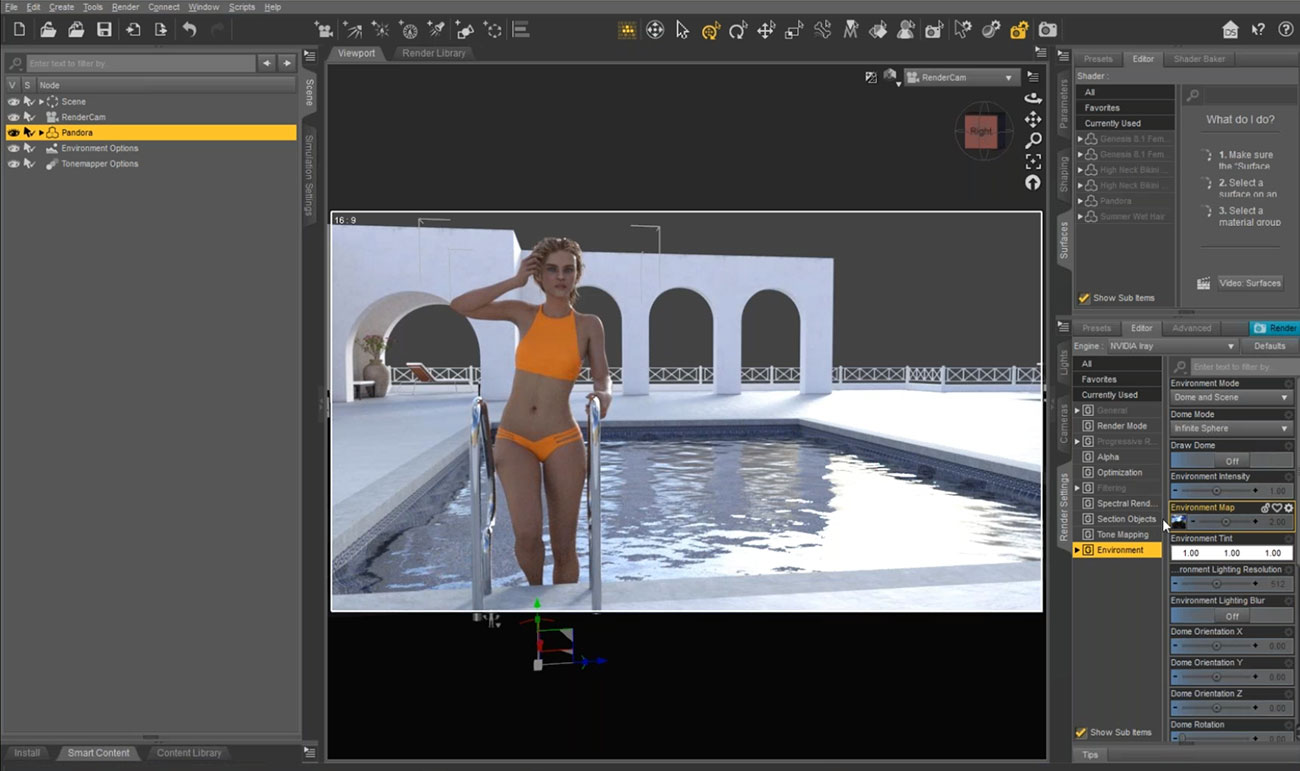
Task: Toggle visibility of Tonemapper Options node
Action: [13, 164]
